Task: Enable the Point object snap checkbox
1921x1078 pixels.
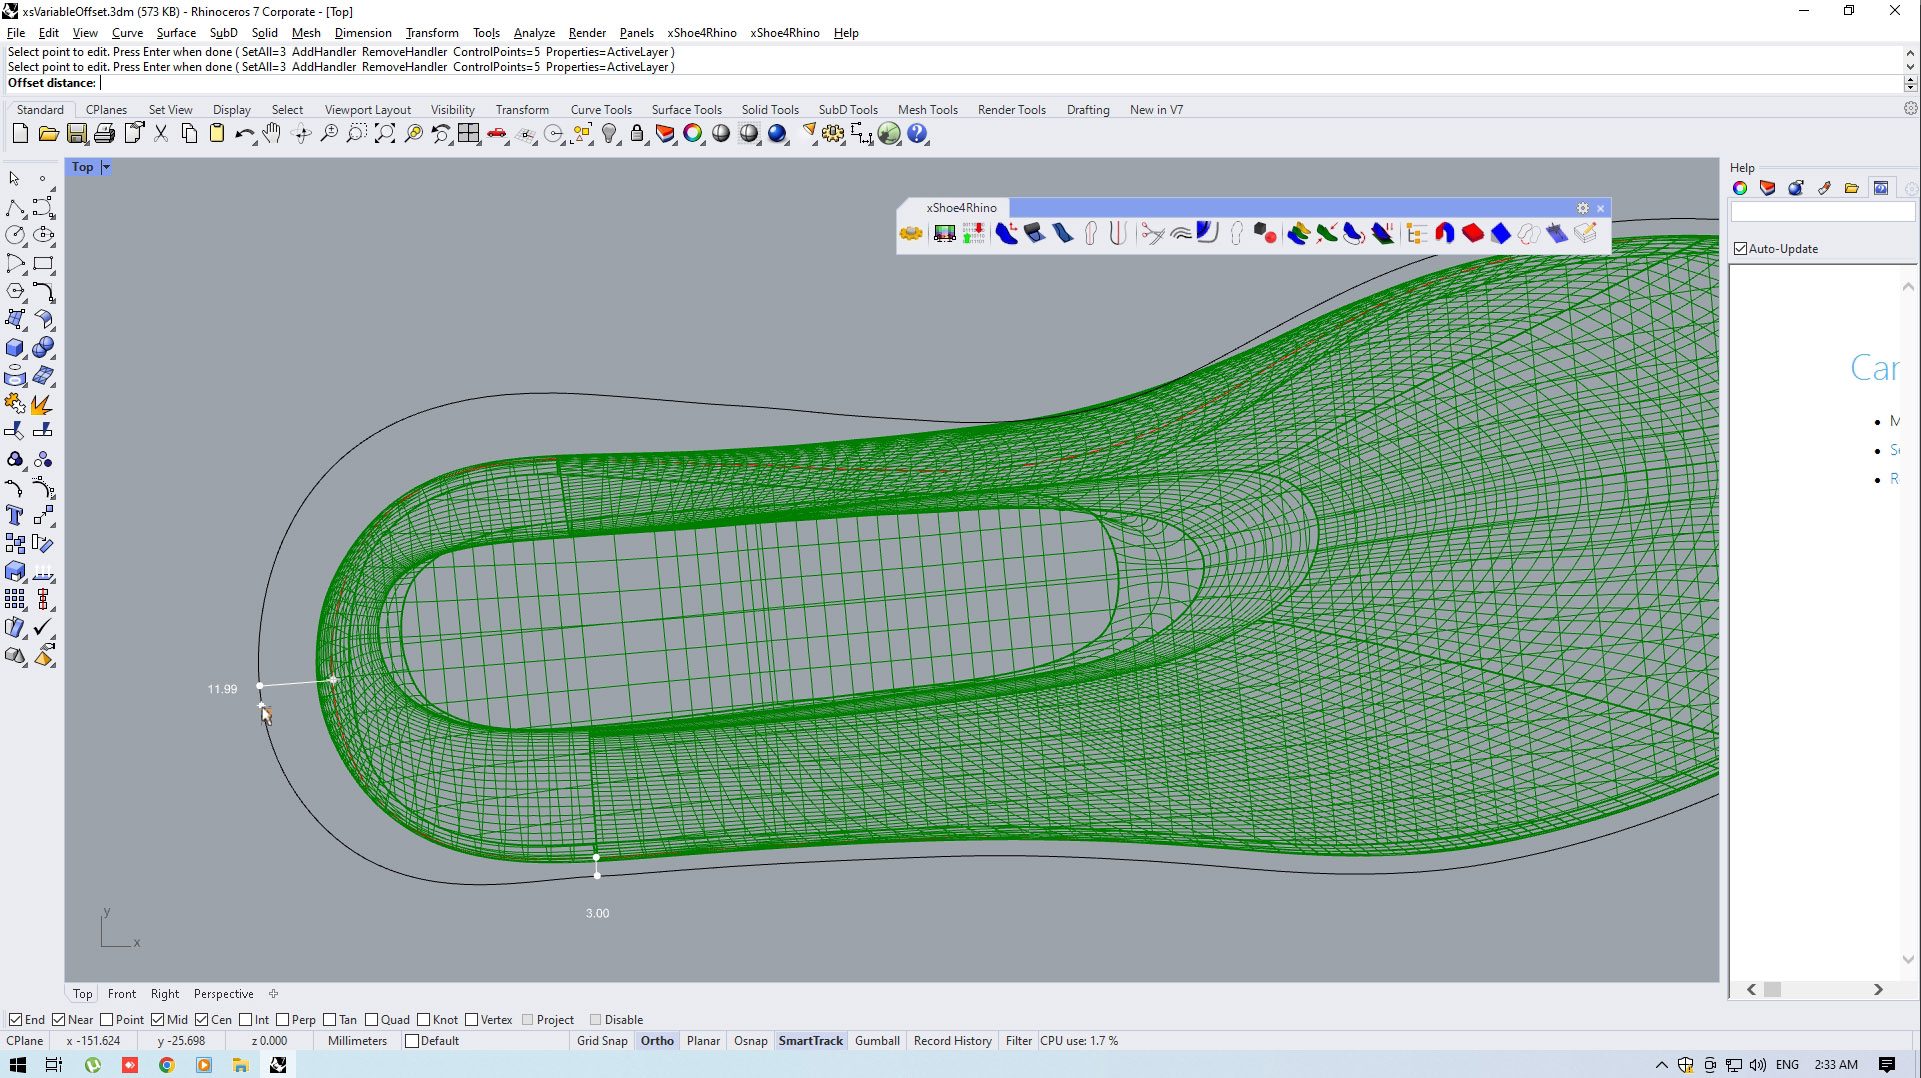Action: [x=107, y=1020]
